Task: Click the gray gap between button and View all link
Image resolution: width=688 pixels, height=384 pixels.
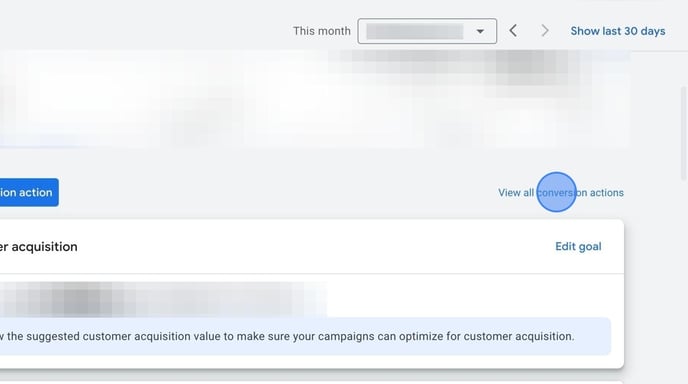Action: [x=278, y=192]
